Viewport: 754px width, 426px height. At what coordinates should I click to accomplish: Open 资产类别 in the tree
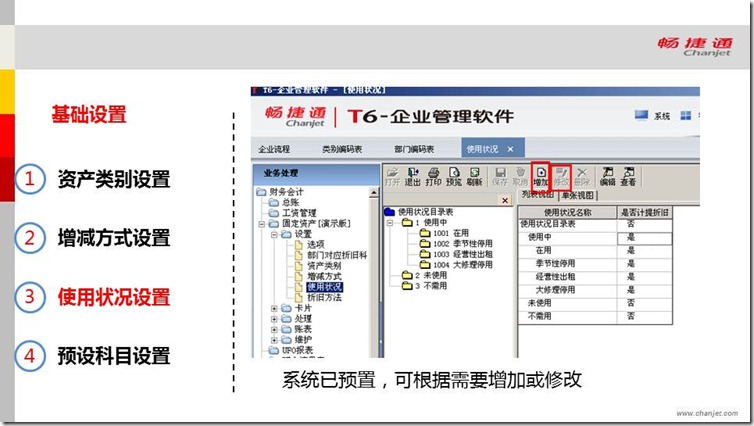point(325,266)
